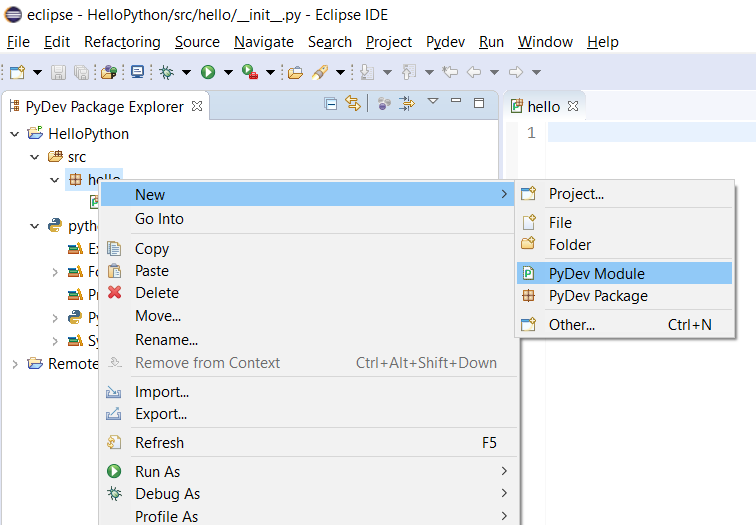
Task: Open the Forward history dropdown arrow
Action: pos(536,73)
